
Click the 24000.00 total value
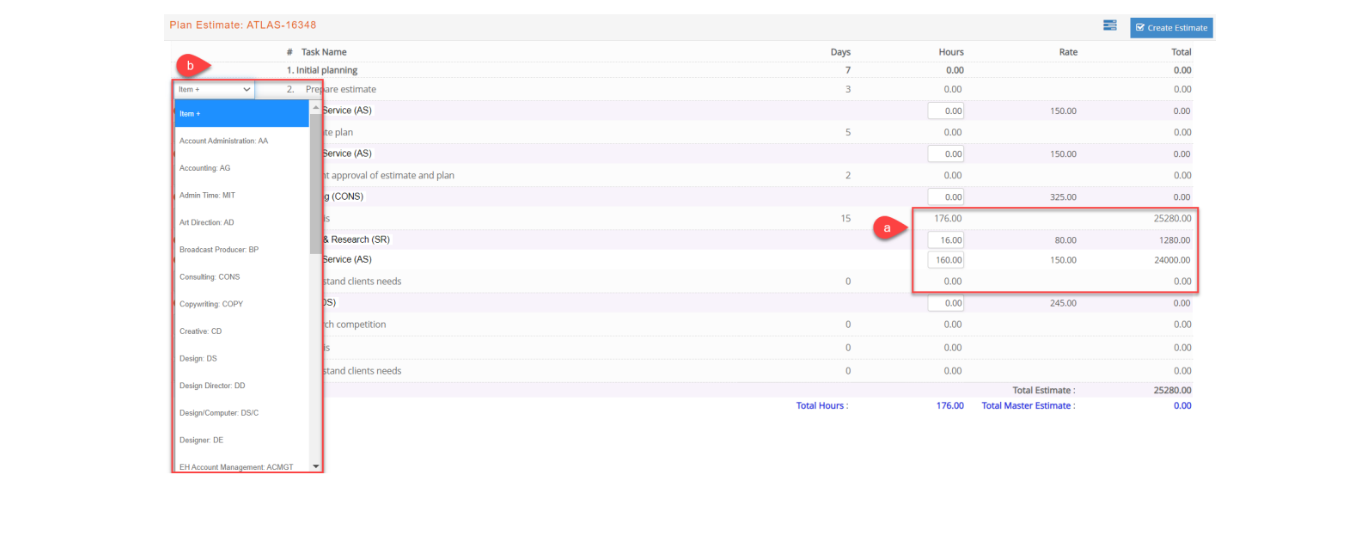point(1171,260)
